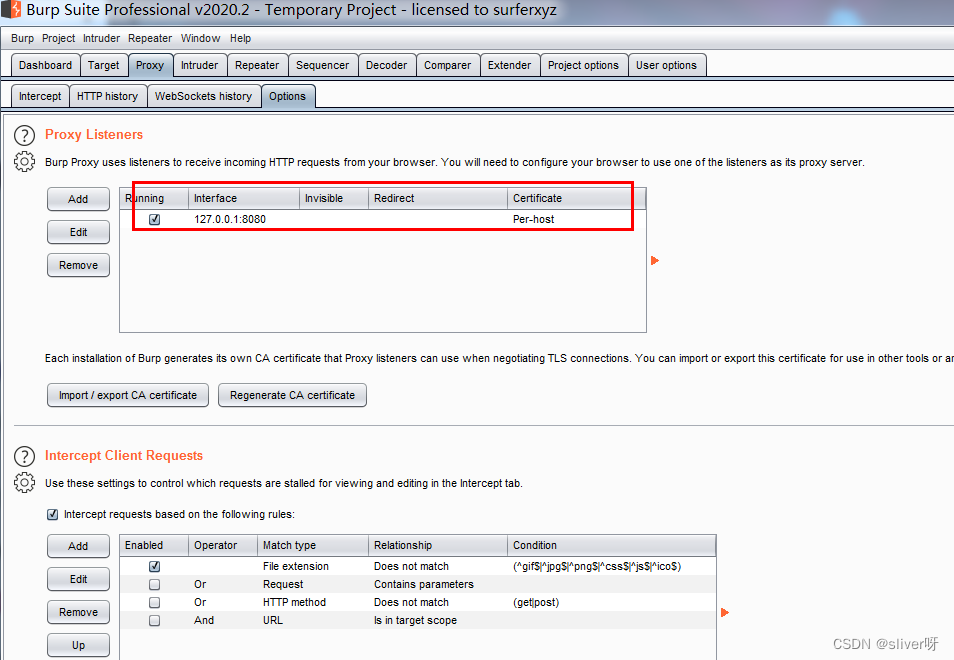This screenshot has height=660, width=954.
Task: Click Add button for intercept rules
Action: (78, 546)
